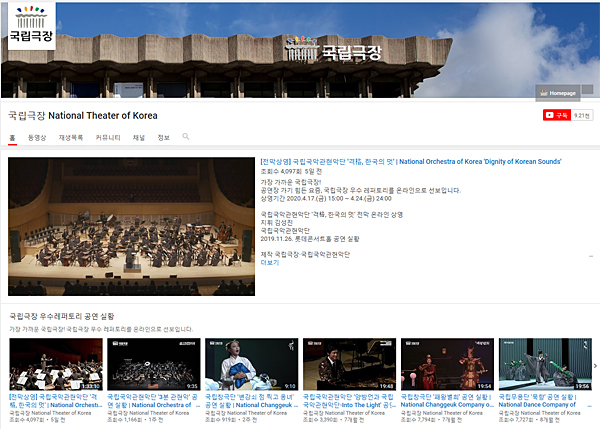The width and height of the screenshot is (600, 429).
Task: Open dance thumbnail with 19:56 duration
Action: pos(545,364)
